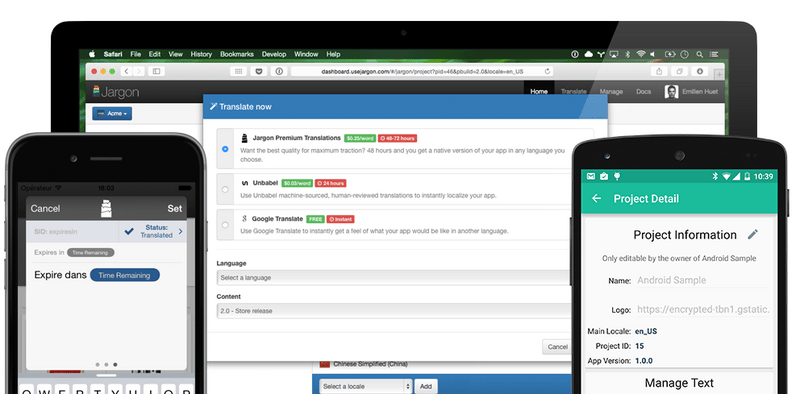Tap the blue Time Remaining token
800x394 pixels.
pyautogui.click(x=124, y=275)
